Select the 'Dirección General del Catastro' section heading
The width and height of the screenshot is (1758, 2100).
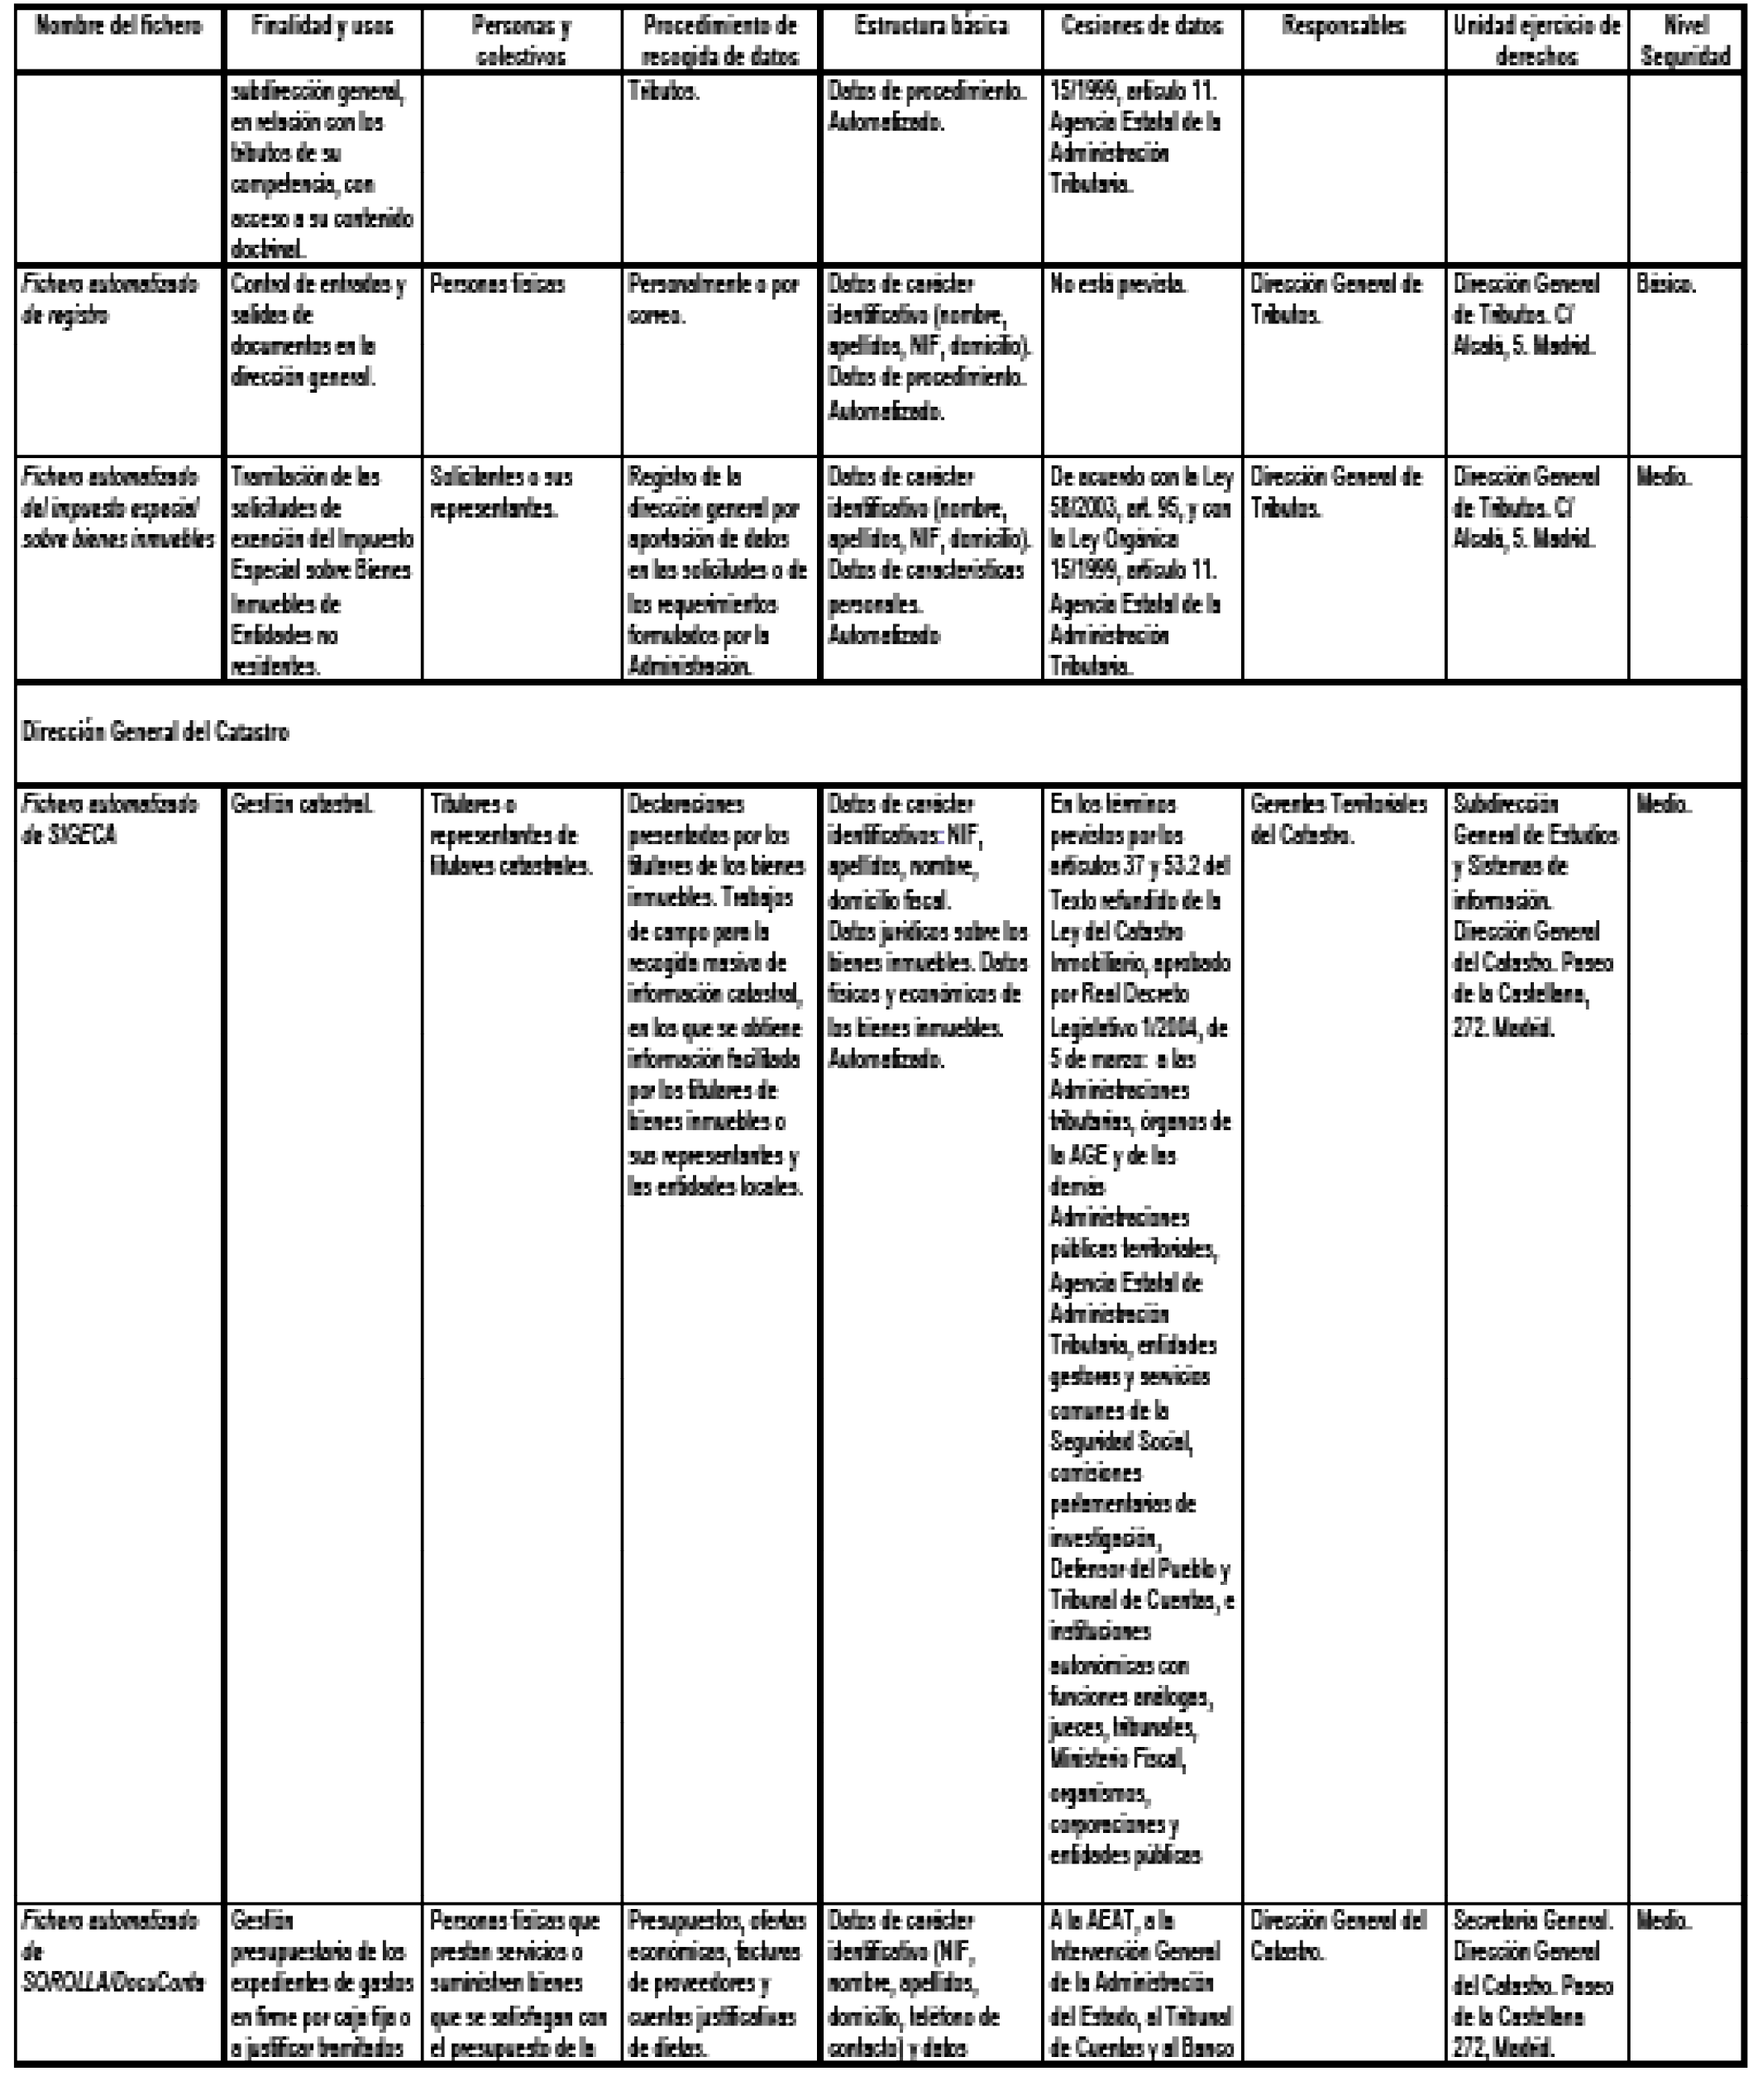(155, 732)
